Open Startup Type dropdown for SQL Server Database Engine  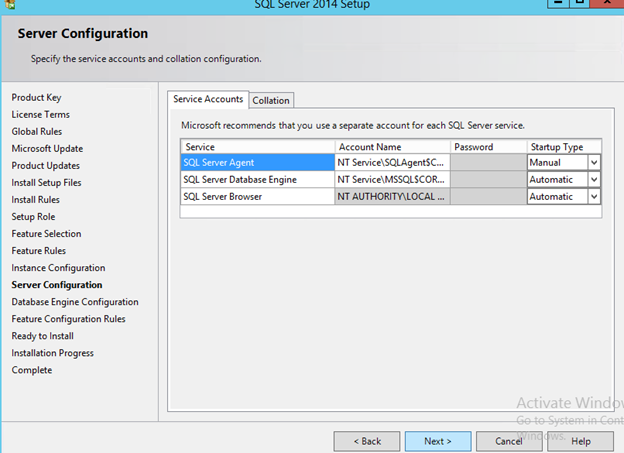(x=594, y=180)
